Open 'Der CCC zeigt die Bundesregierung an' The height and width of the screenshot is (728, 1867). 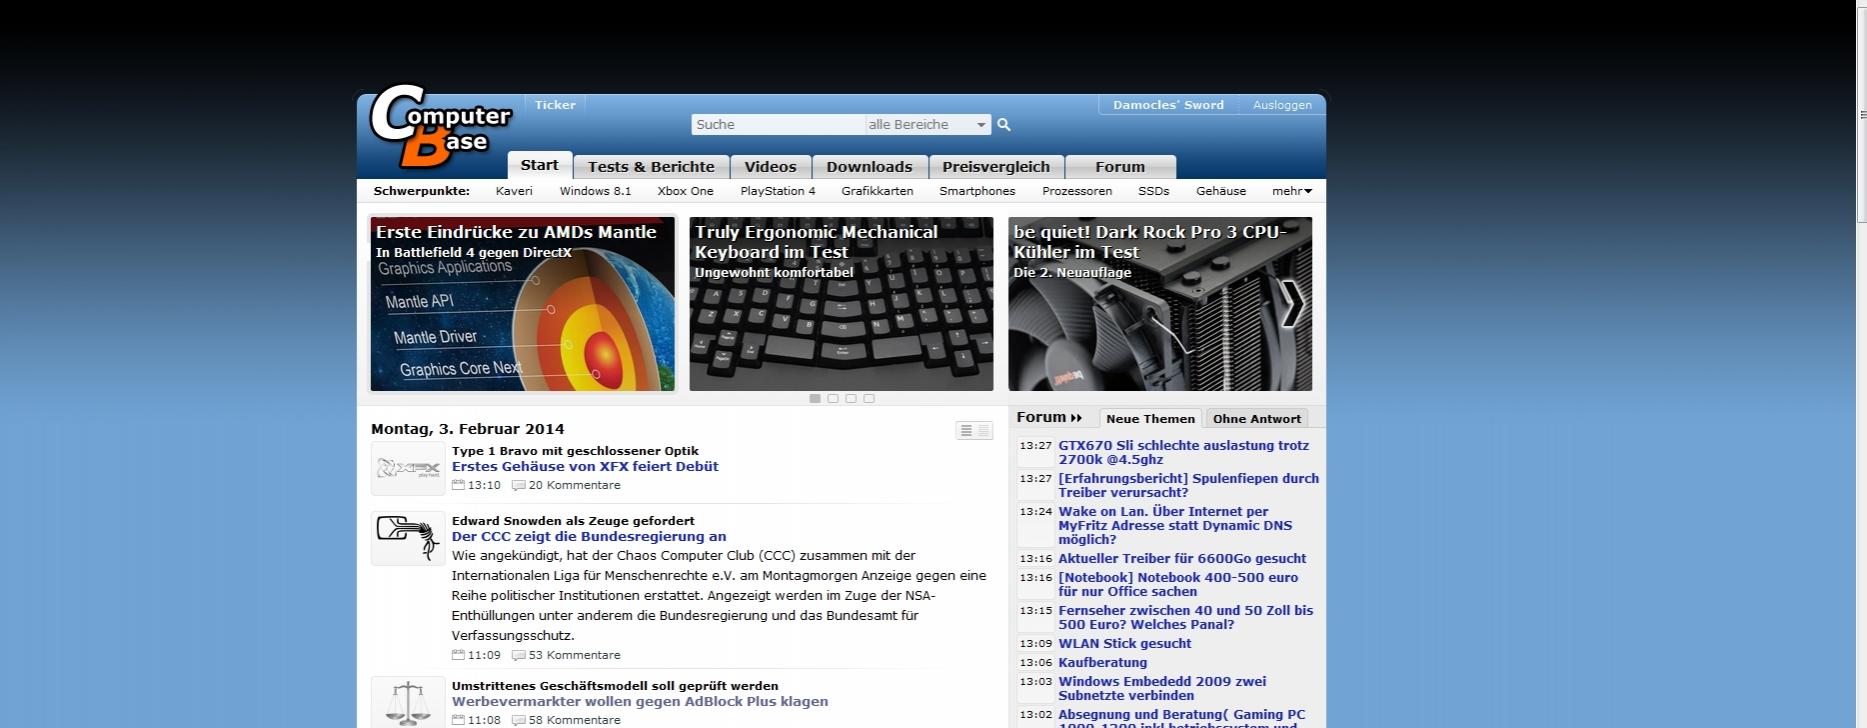tap(589, 536)
